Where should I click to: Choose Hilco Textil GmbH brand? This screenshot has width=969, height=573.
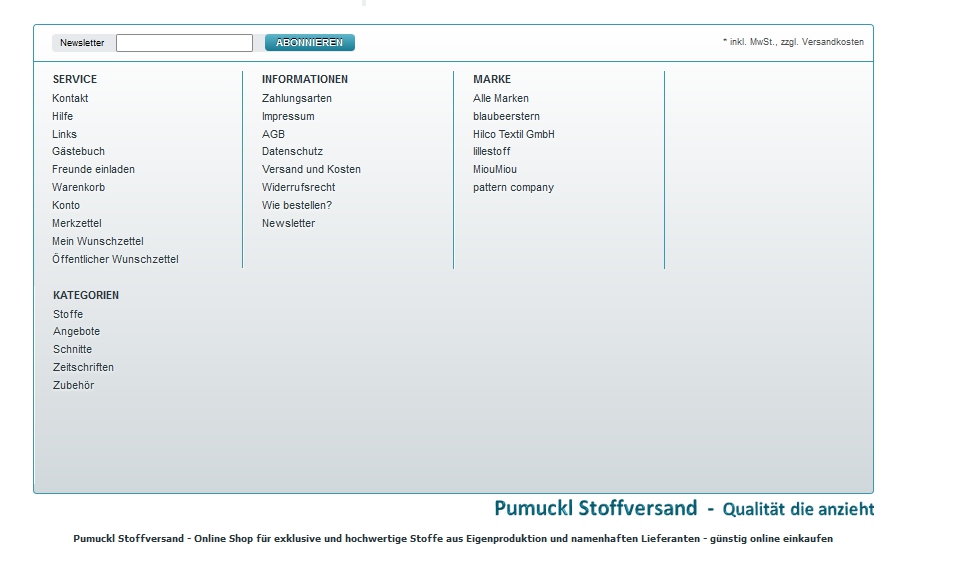(x=514, y=134)
